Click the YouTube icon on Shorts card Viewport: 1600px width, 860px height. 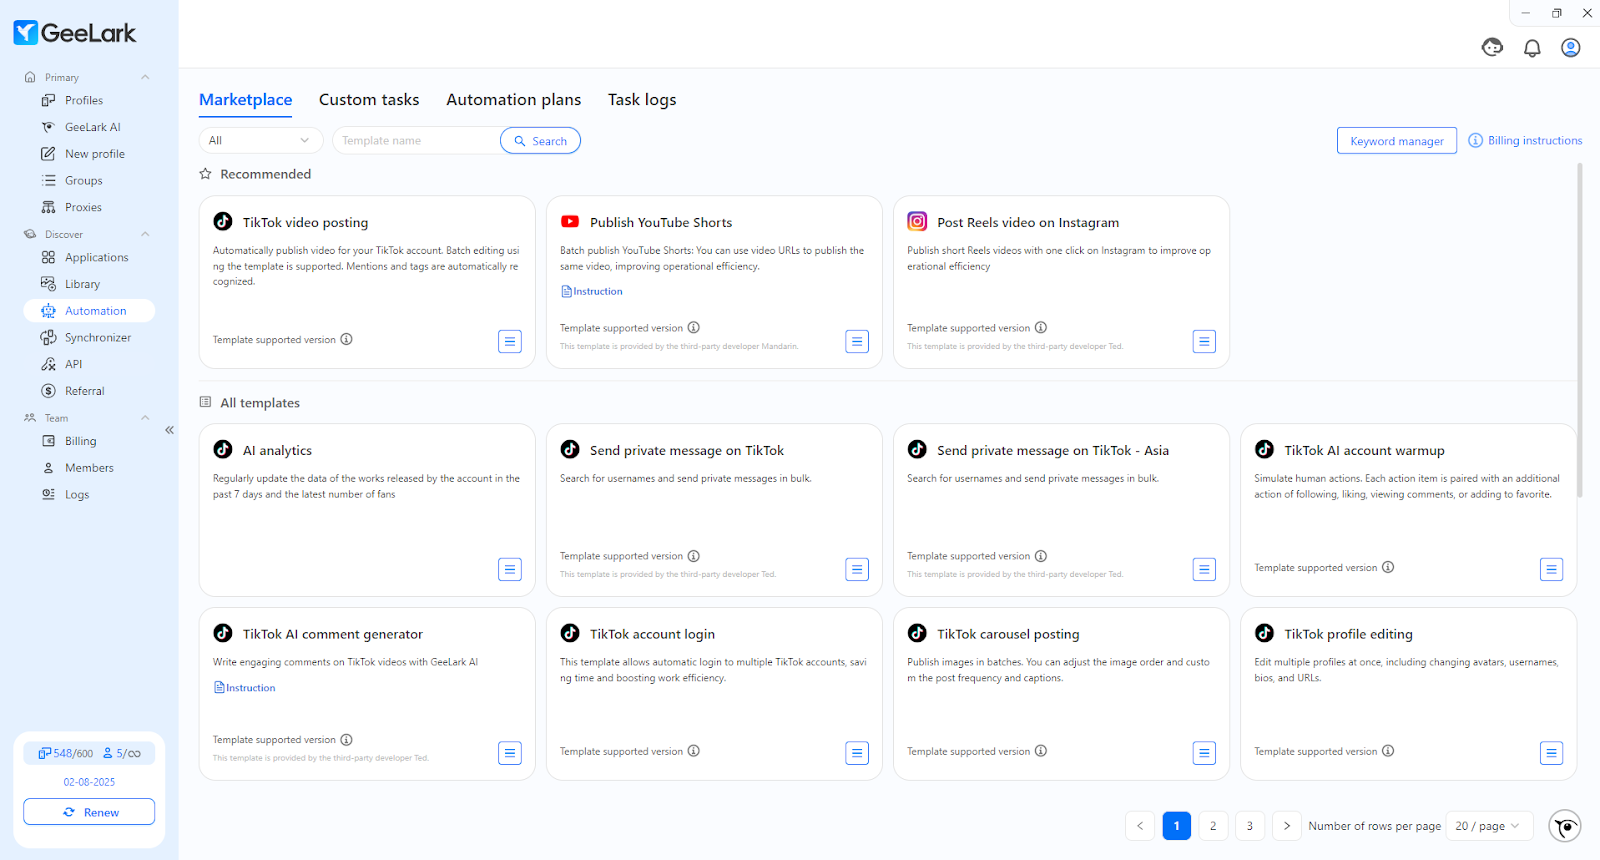pos(570,222)
